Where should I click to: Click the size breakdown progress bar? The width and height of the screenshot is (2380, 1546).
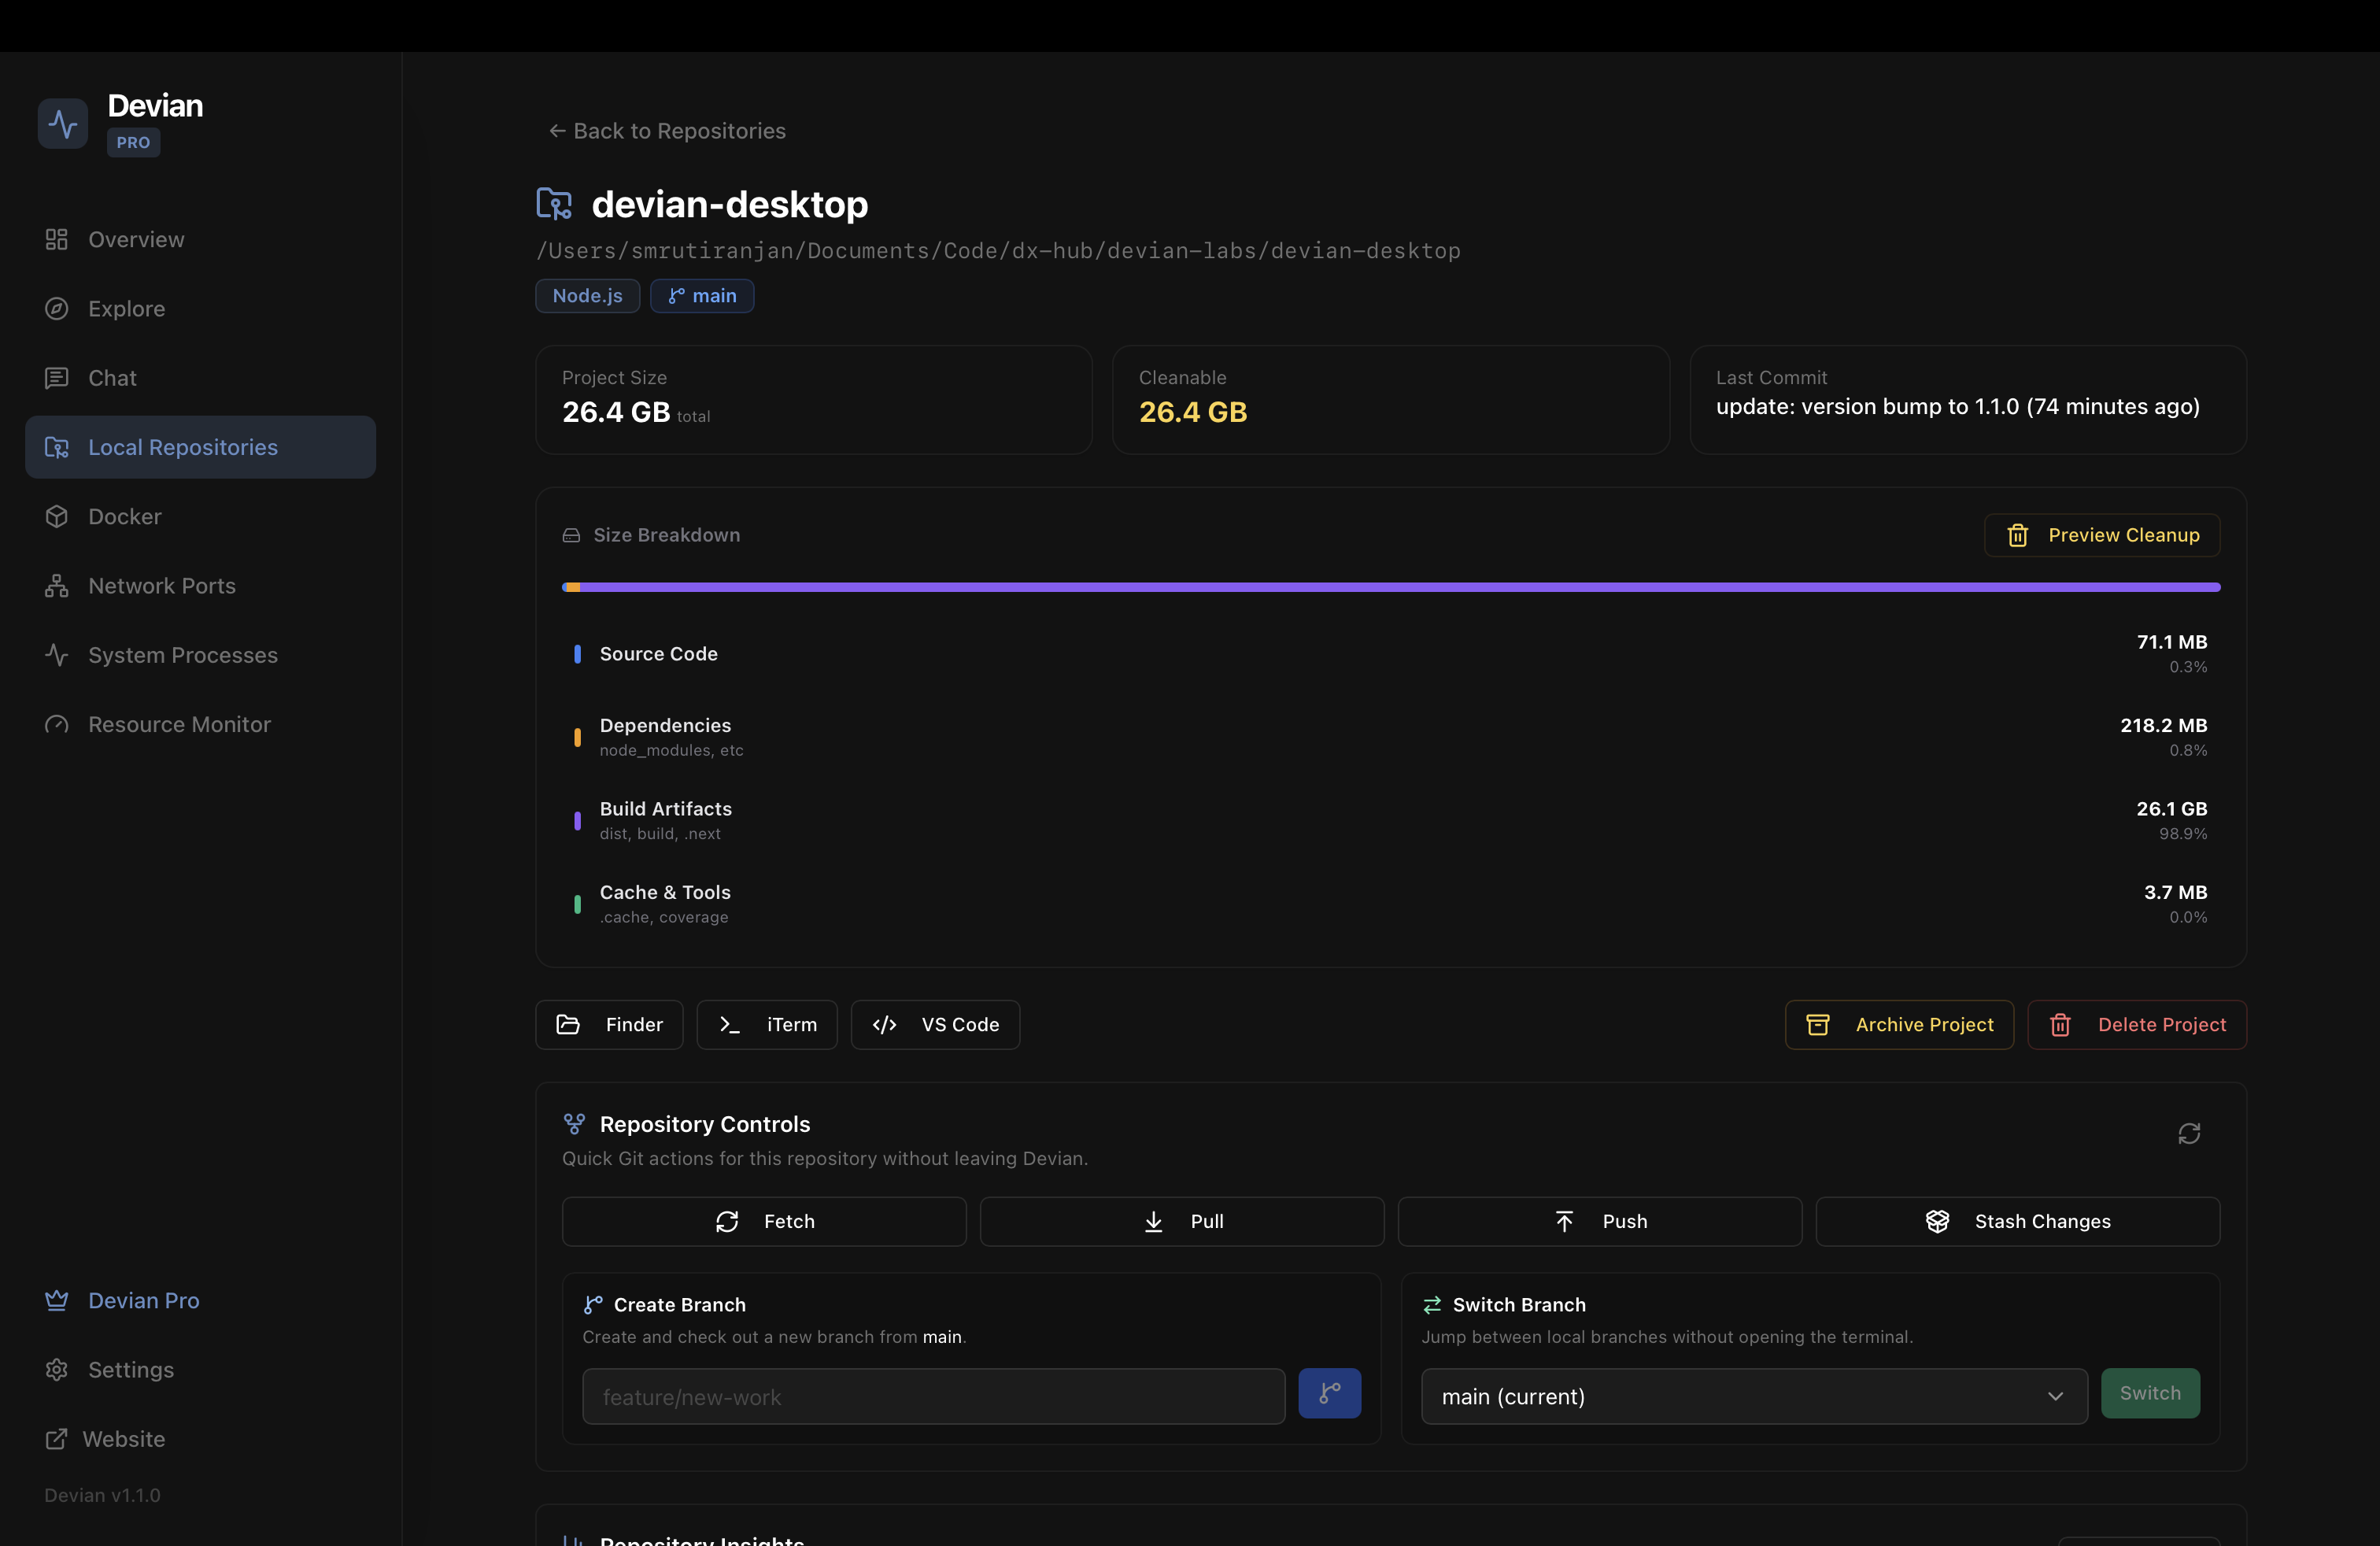coord(1390,587)
